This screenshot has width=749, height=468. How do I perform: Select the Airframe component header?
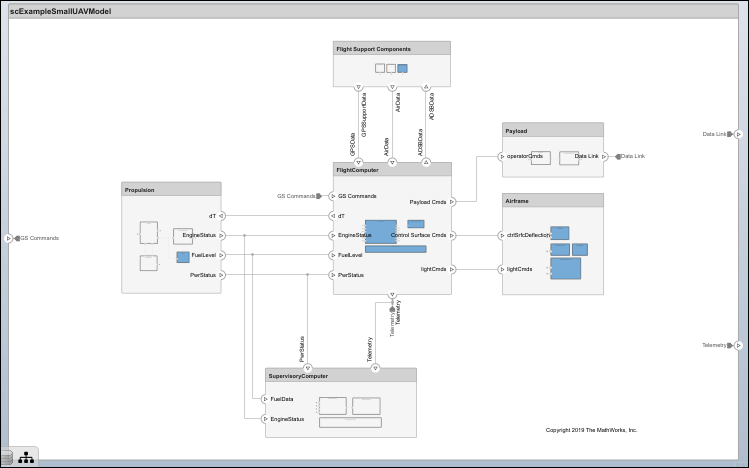pos(553,201)
